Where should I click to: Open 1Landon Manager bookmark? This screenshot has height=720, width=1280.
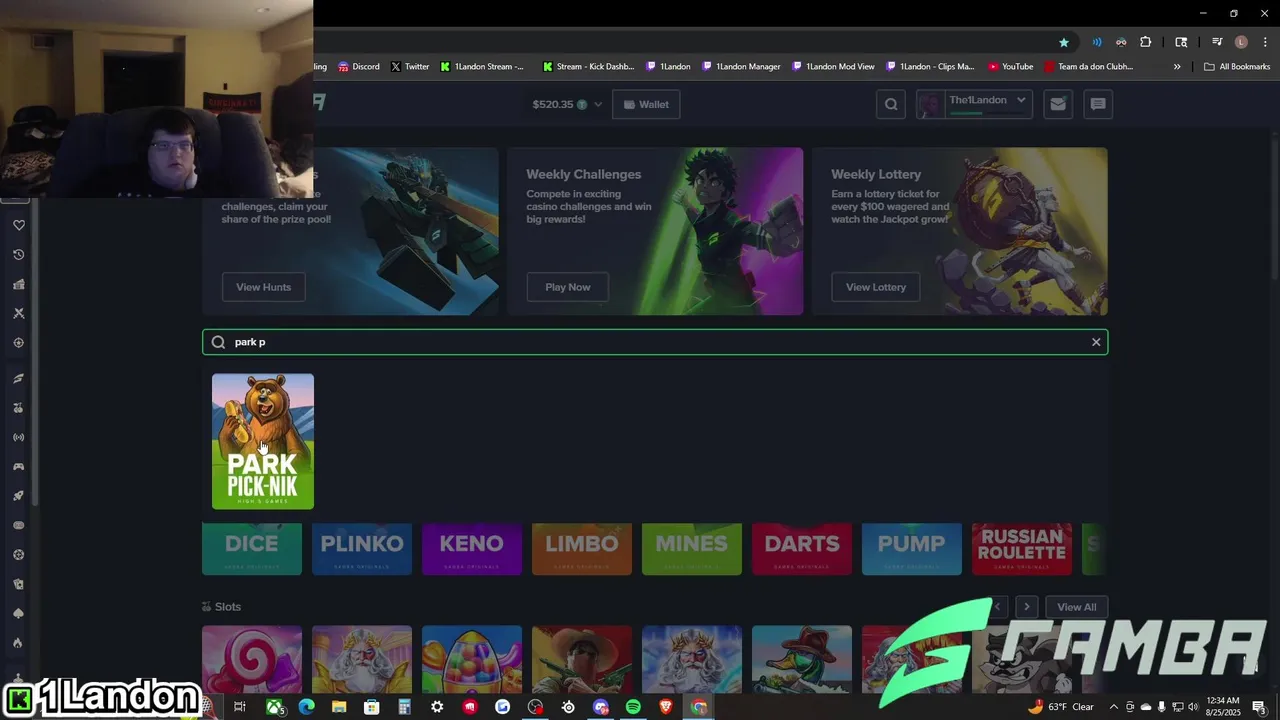(741, 67)
